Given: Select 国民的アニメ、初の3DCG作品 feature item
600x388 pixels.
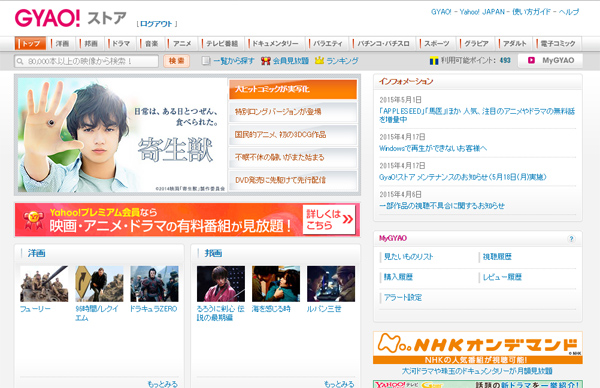Looking at the screenshot, I should pos(293,135).
